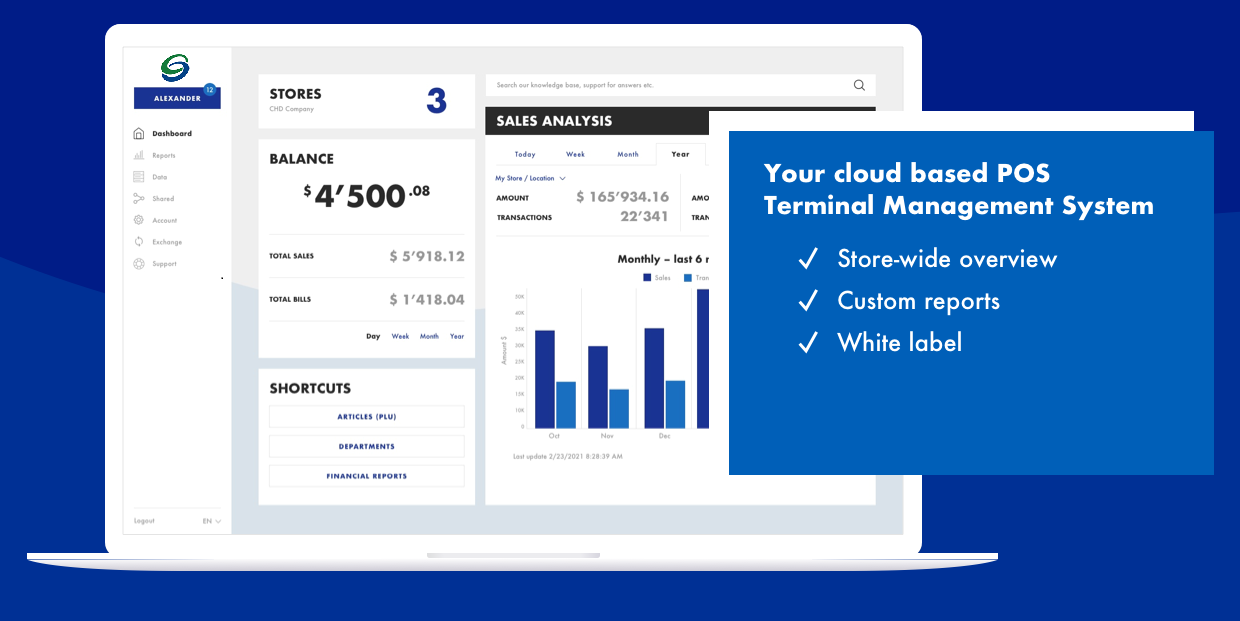
Task: Click the Account gear icon
Action: (139, 220)
